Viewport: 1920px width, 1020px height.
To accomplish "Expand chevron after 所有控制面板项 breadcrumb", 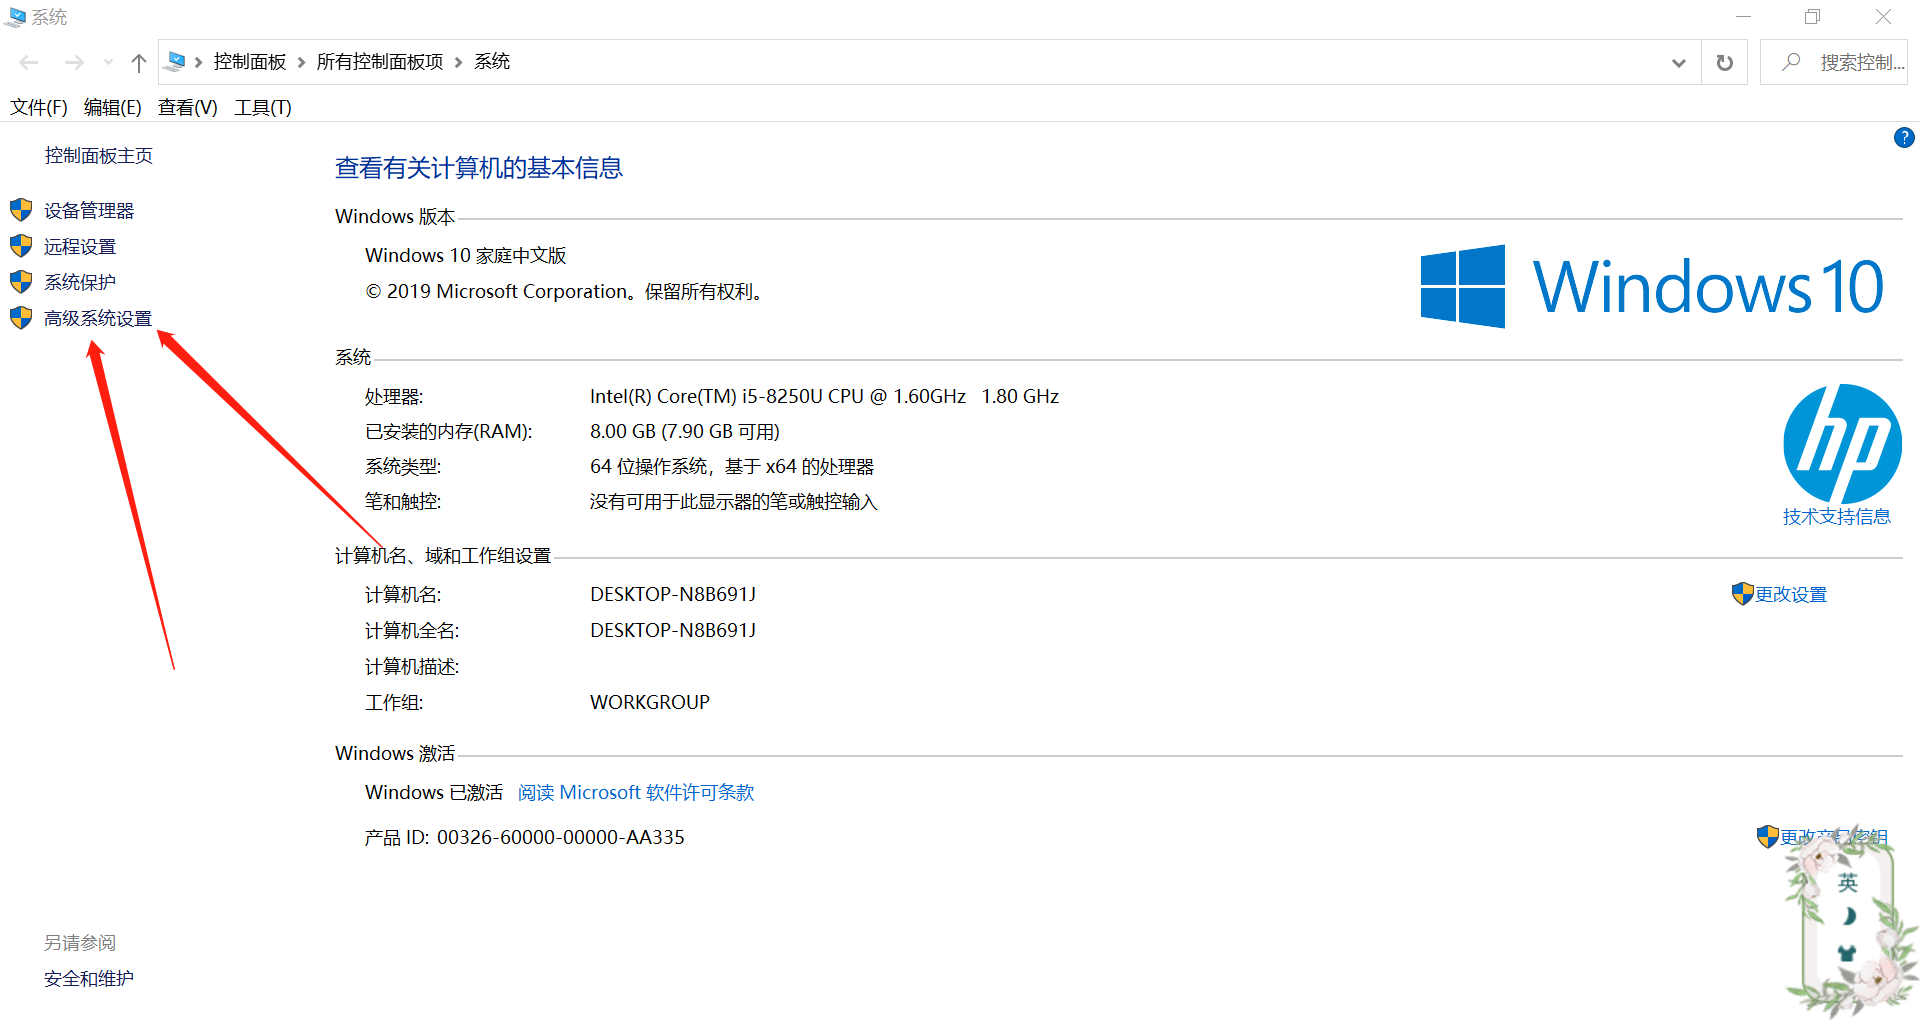I will point(459,63).
